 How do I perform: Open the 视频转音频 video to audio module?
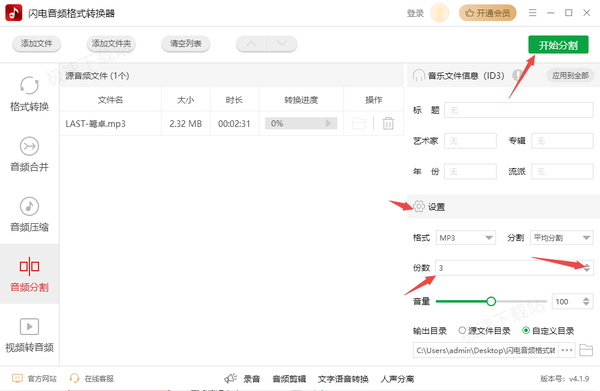29,335
